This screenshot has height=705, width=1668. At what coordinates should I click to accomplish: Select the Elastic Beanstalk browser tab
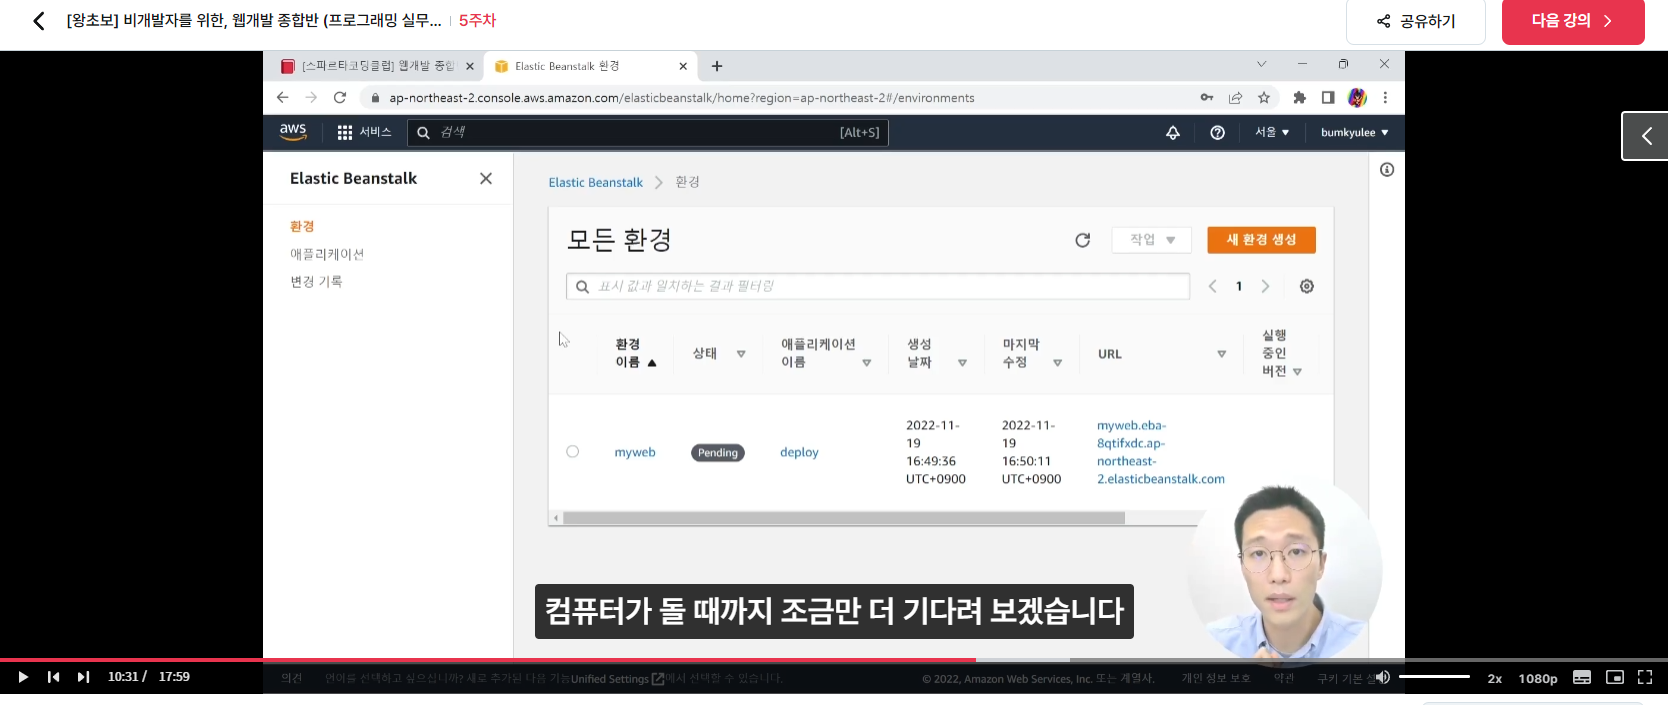point(590,66)
